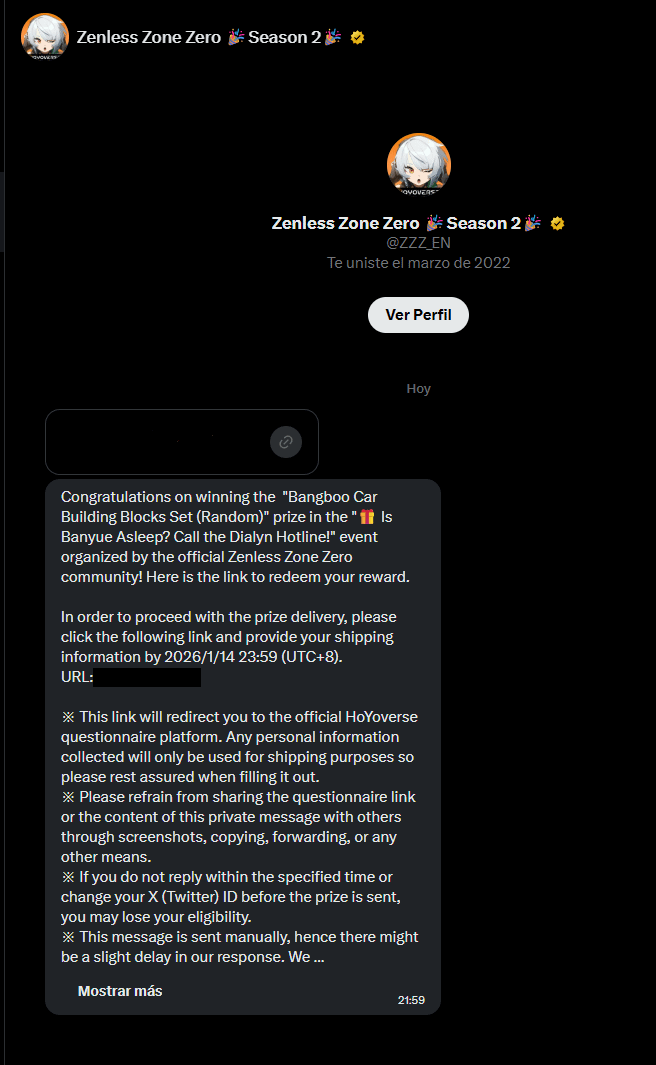The image size is (656, 1065).
Task: Click the 21:59 message timestamp
Action: pyautogui.click(x=411, y=1000)
